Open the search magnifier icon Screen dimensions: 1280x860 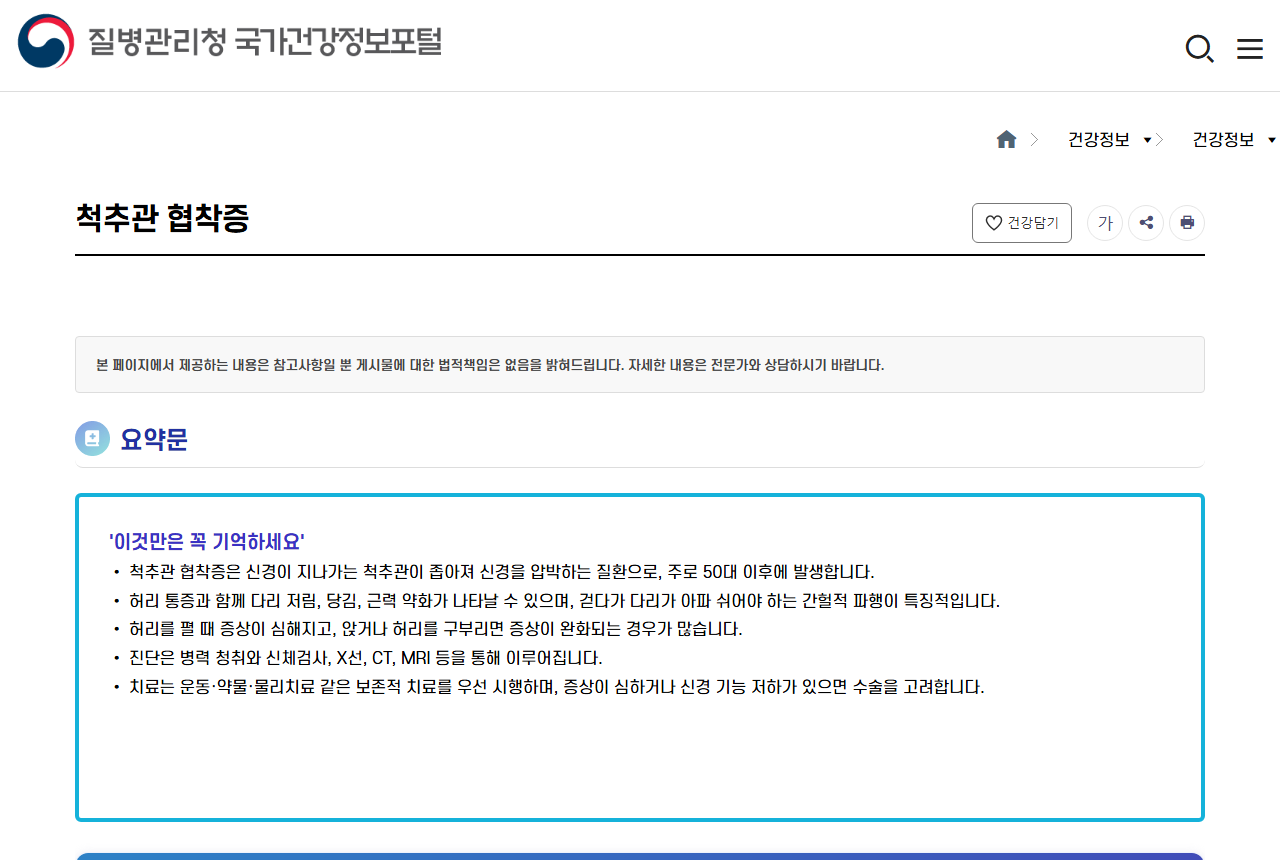point(1199,48)
